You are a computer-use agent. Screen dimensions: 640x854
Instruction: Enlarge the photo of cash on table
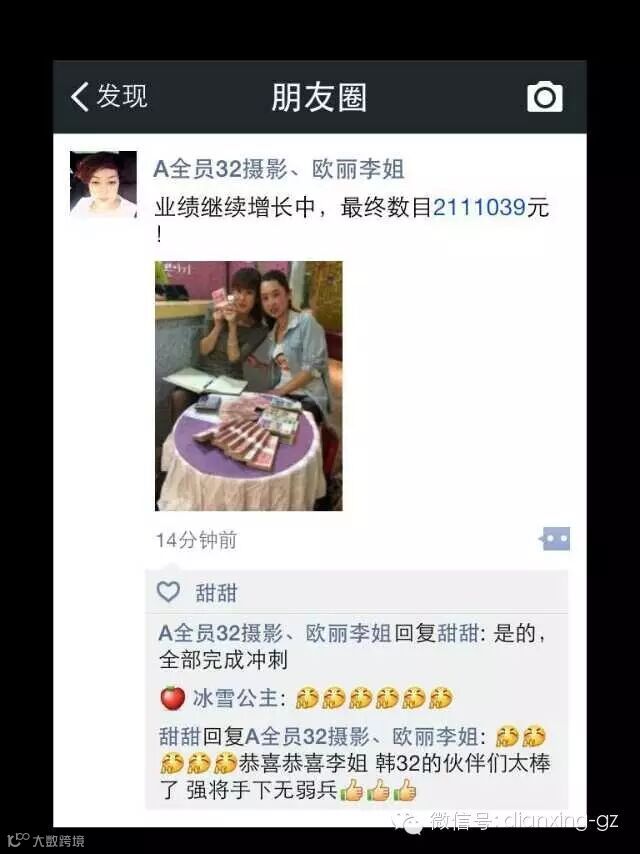(249, 386)
